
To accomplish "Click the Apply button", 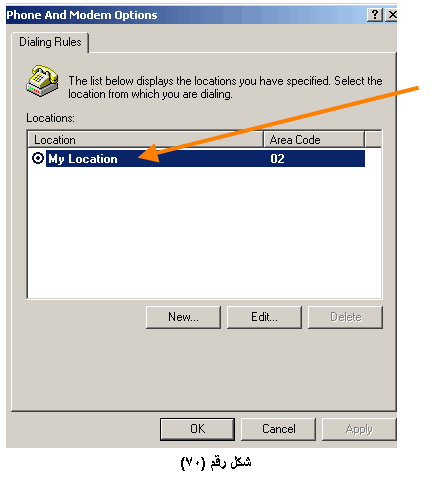I will 359,429.
